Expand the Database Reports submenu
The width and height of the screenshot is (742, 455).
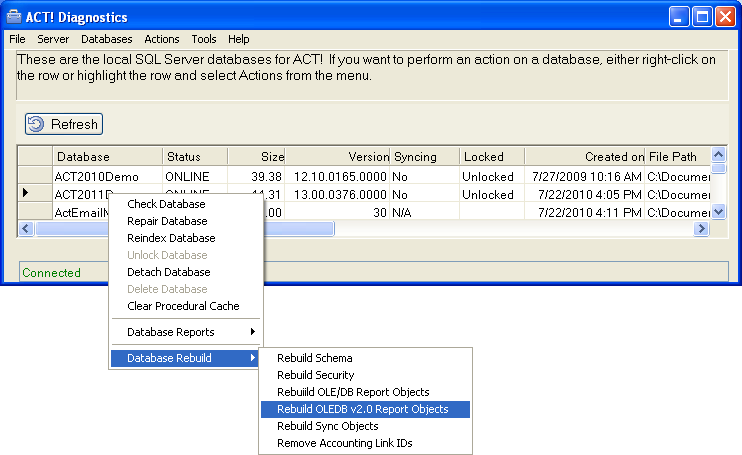click(x=186, y=332)
